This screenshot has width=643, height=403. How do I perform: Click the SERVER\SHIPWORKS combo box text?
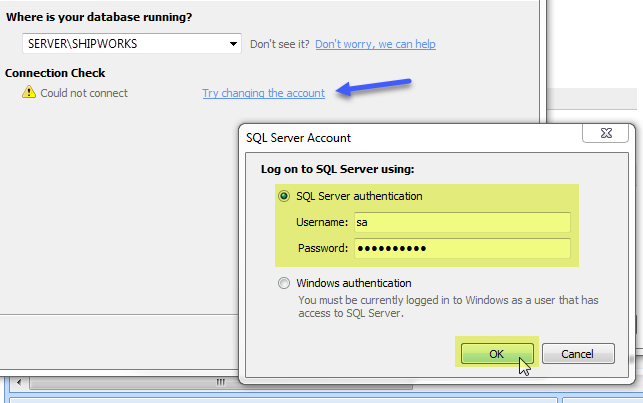tap(82, 44)
